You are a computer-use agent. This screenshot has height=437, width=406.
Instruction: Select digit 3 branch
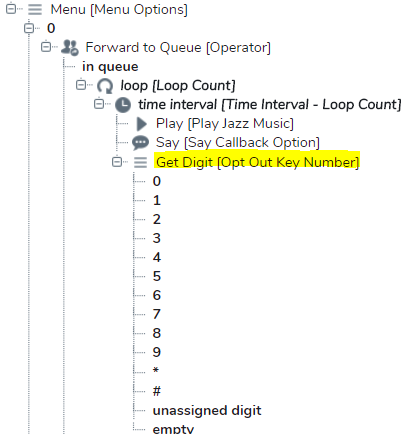pyautogui.click(x=157, y=238)
